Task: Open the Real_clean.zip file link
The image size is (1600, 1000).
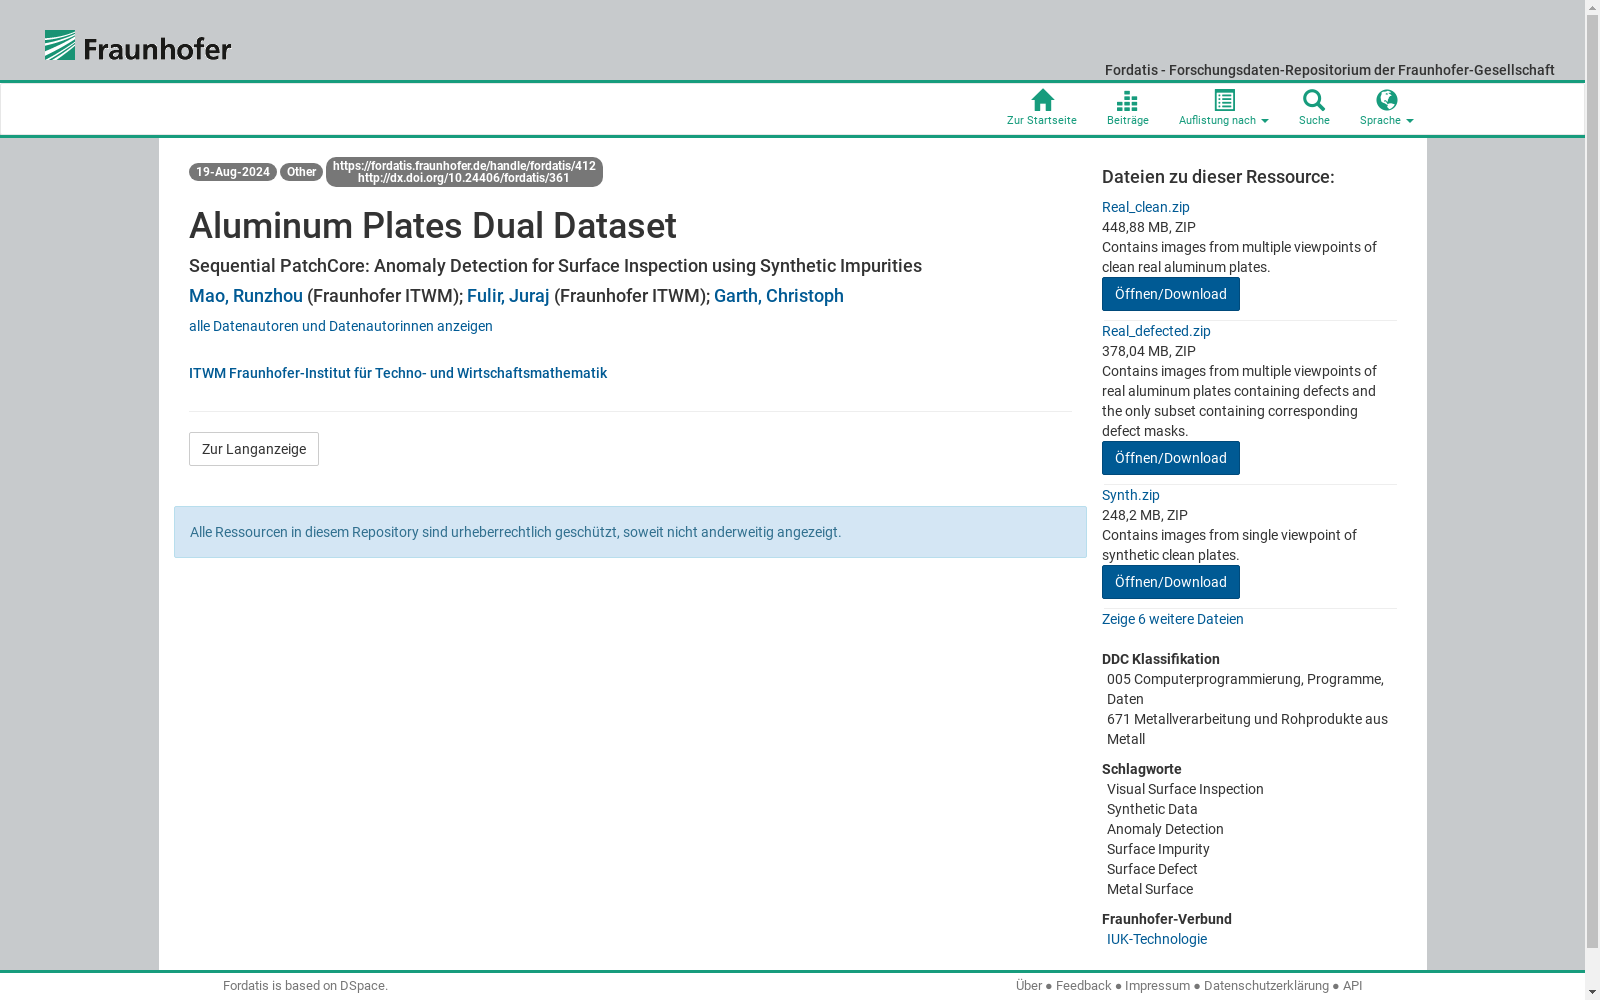Action: 1146,207
